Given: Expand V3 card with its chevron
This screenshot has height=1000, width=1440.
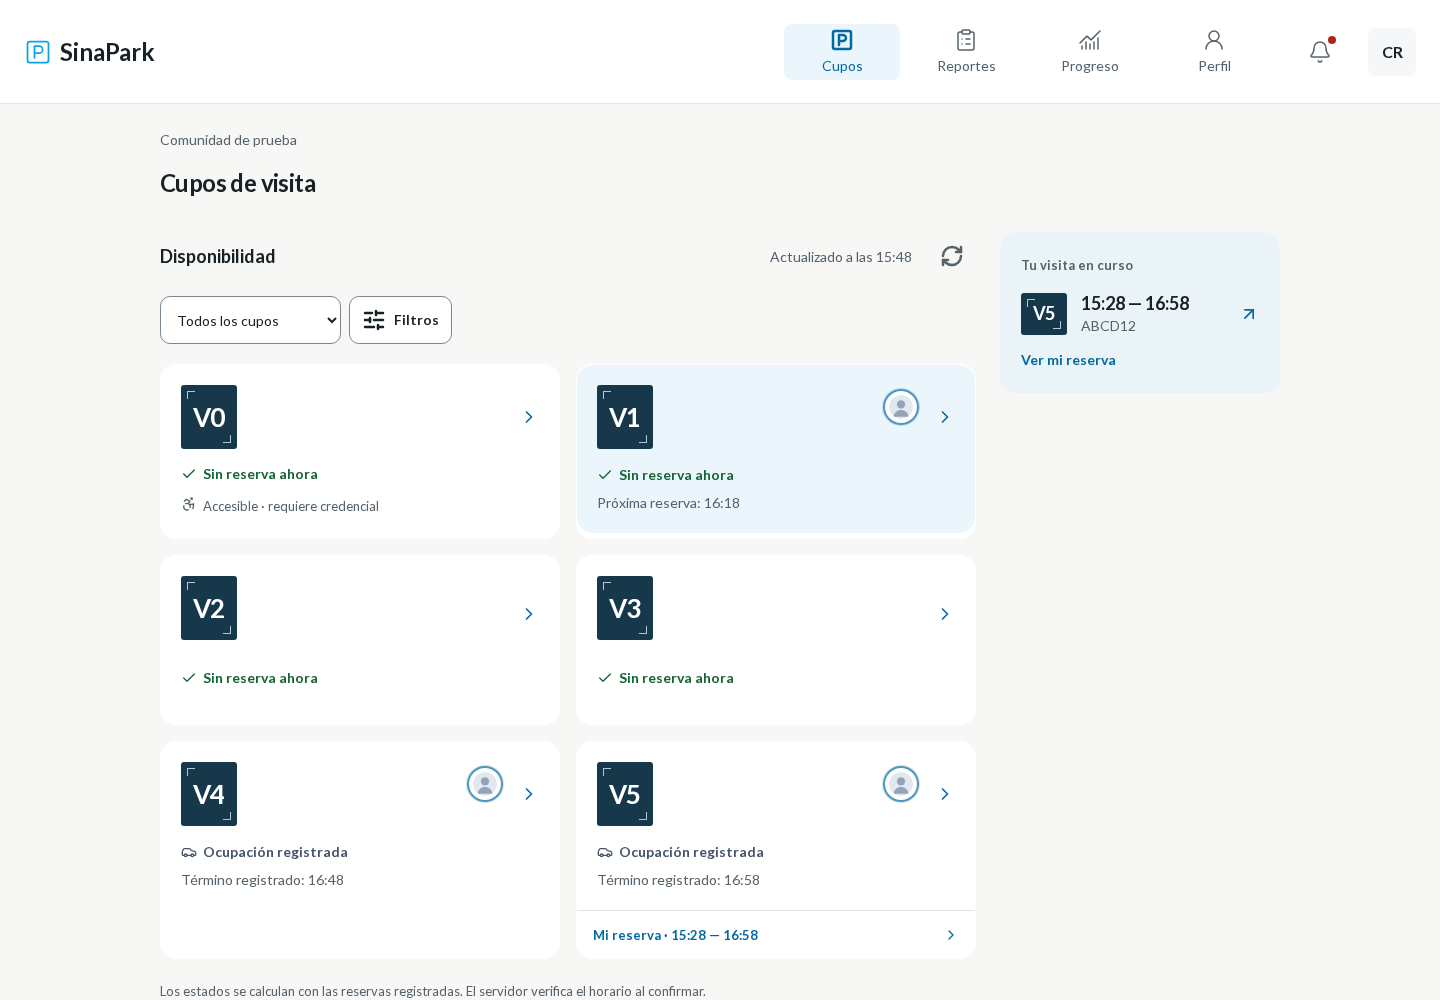Looking at the screenshot, I should click(945, 614).
